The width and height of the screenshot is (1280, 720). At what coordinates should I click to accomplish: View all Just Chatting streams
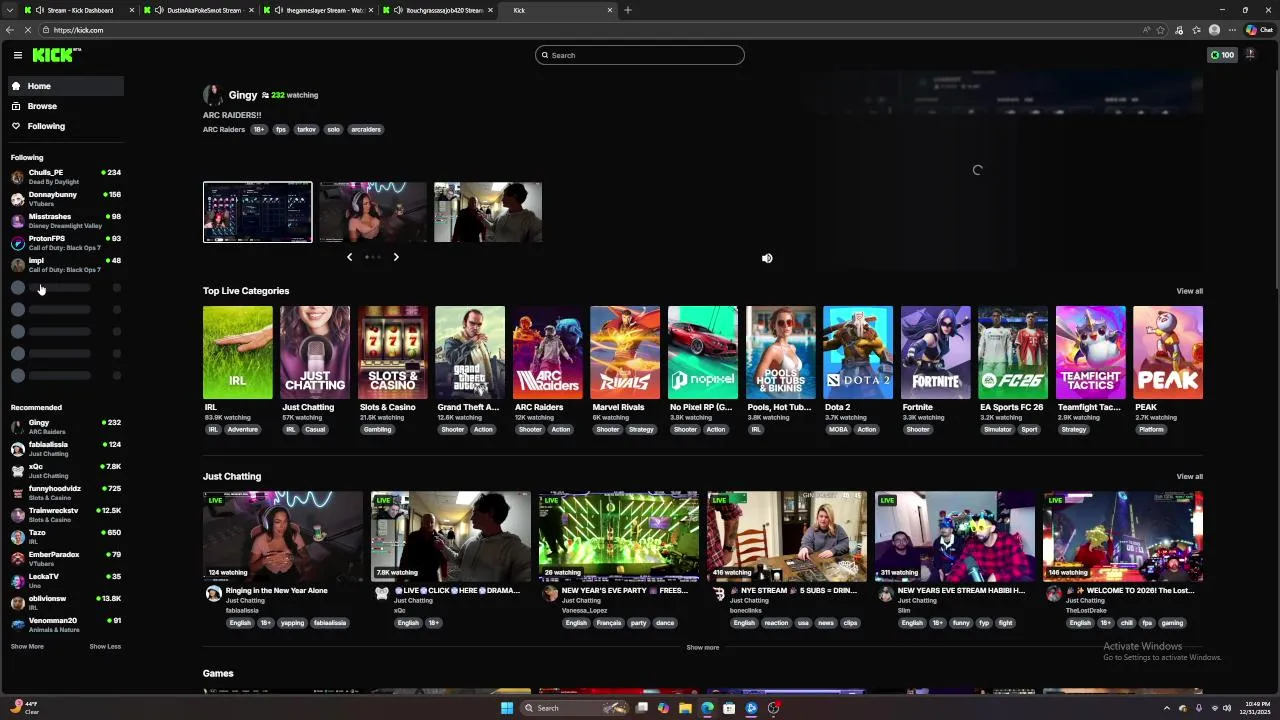pos(1189,476)
